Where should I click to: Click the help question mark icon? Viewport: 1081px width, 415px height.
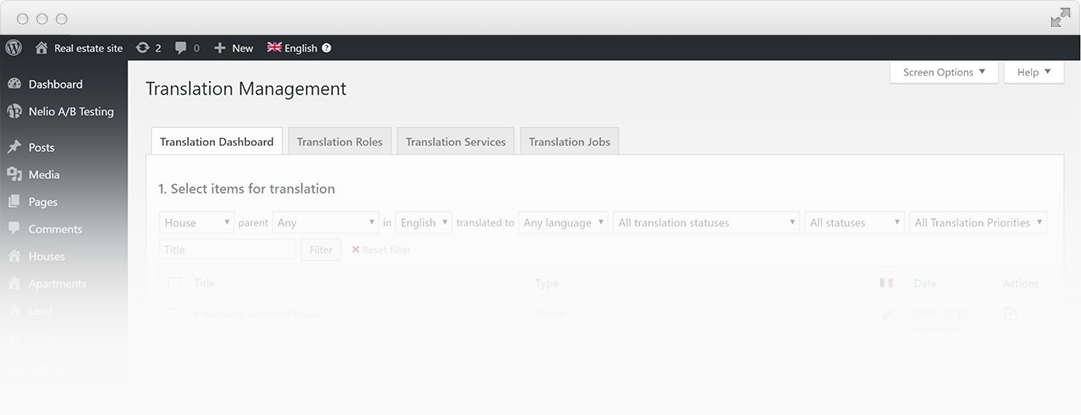(327, 48)
